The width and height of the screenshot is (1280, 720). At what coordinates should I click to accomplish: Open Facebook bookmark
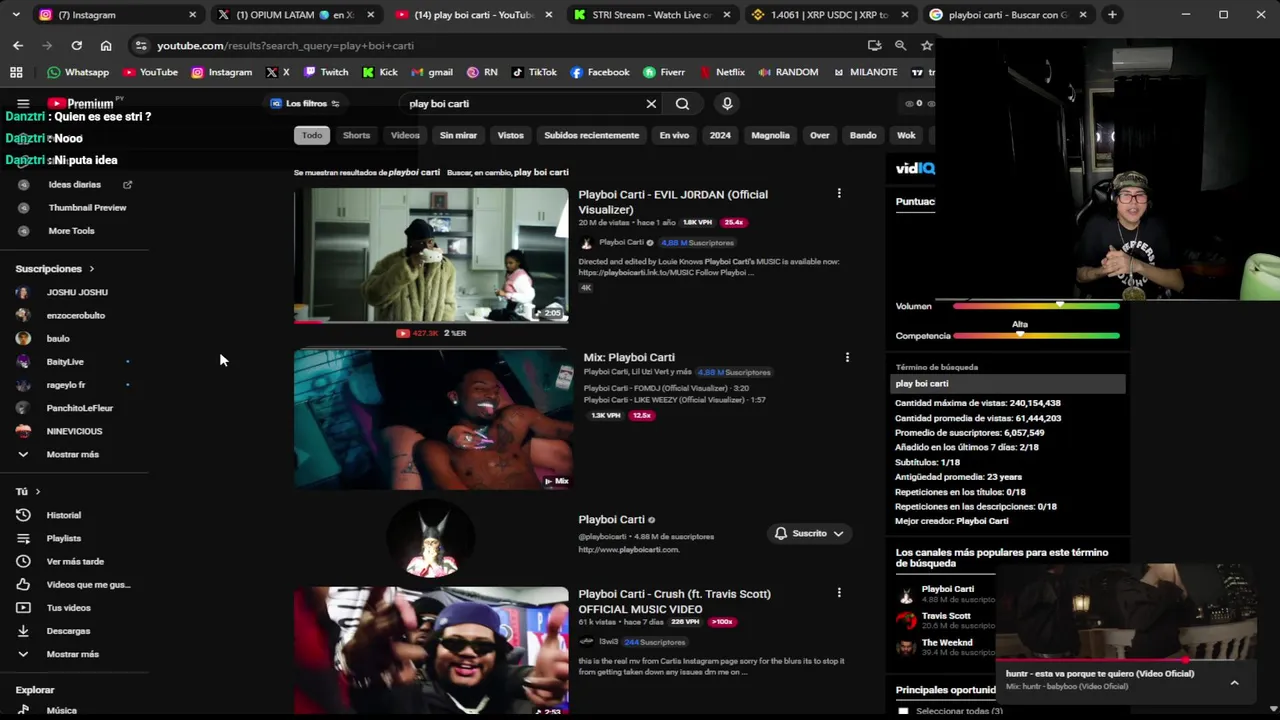click(x=600, y=72)
